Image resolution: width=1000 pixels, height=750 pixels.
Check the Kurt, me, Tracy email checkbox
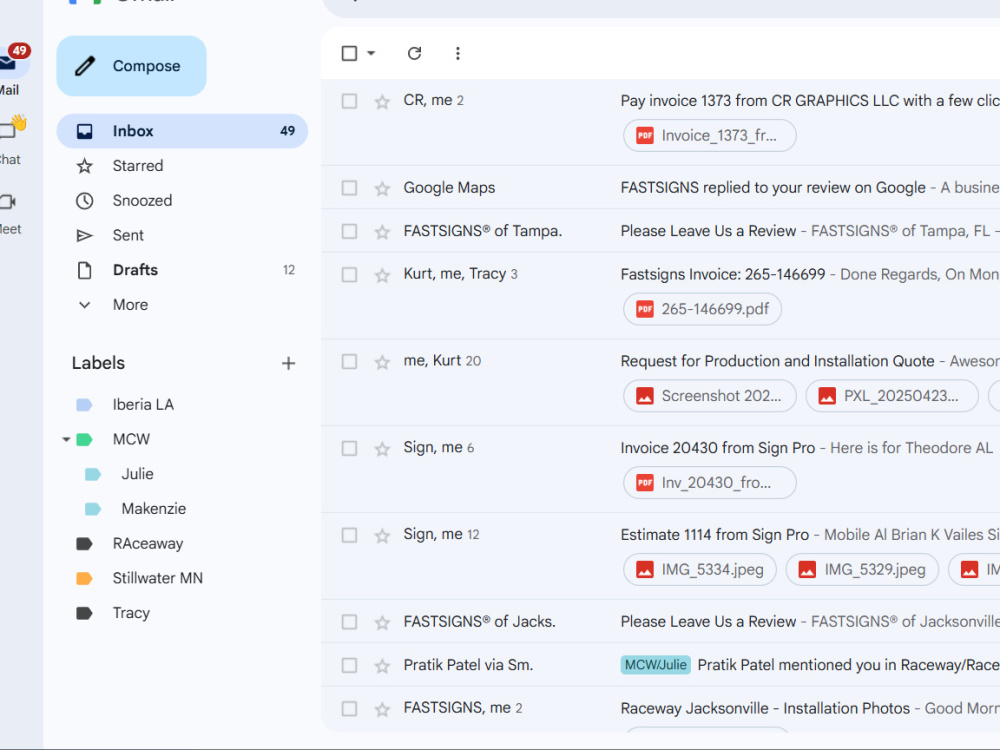click(x=349, y=275)
